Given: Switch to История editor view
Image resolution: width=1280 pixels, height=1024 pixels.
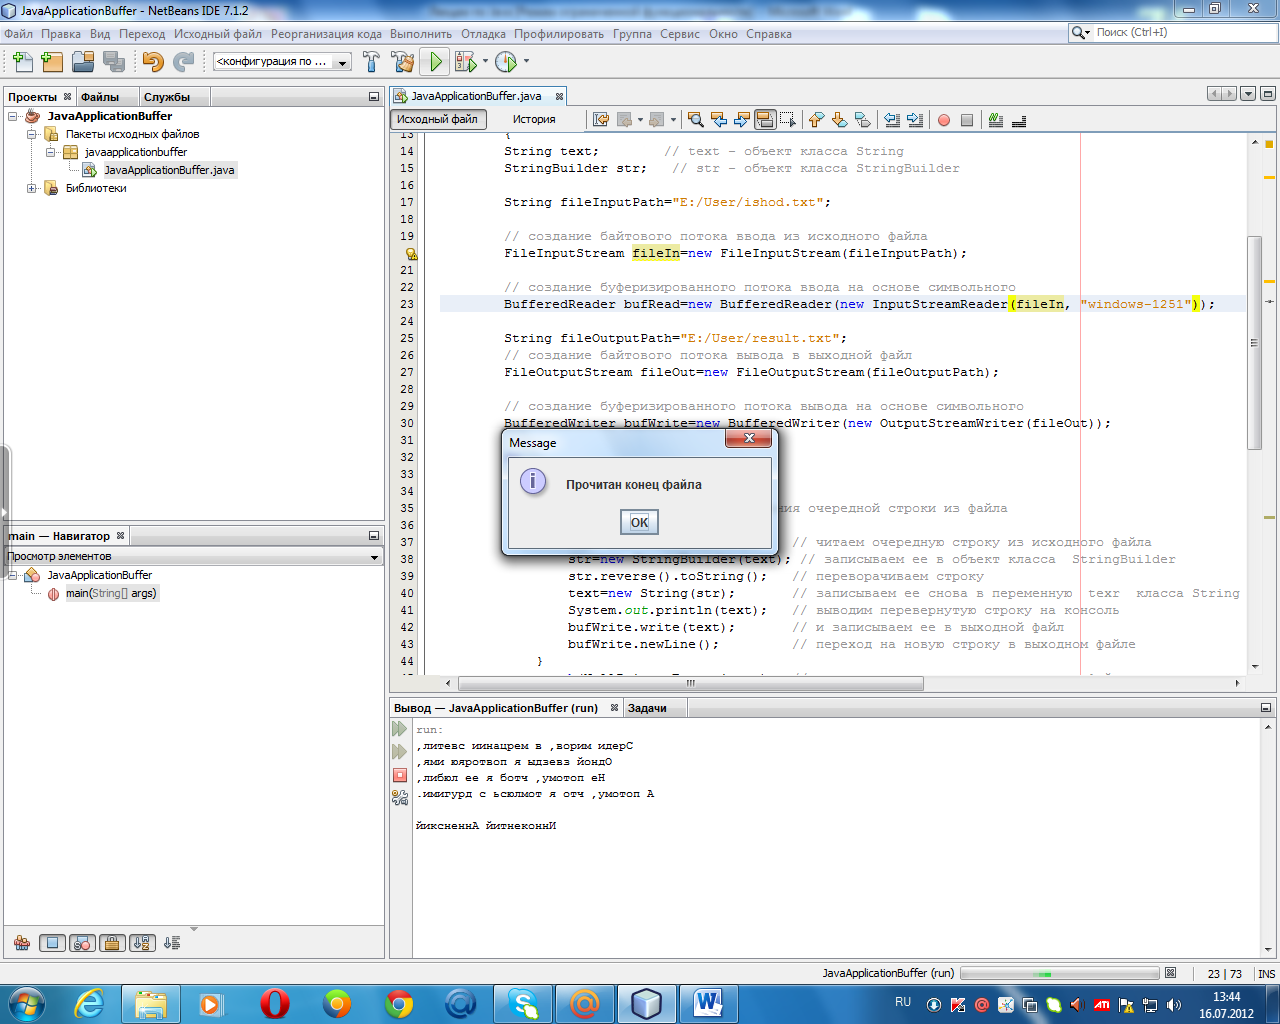Looking at the screenshot, I should [x=534, y=119].
